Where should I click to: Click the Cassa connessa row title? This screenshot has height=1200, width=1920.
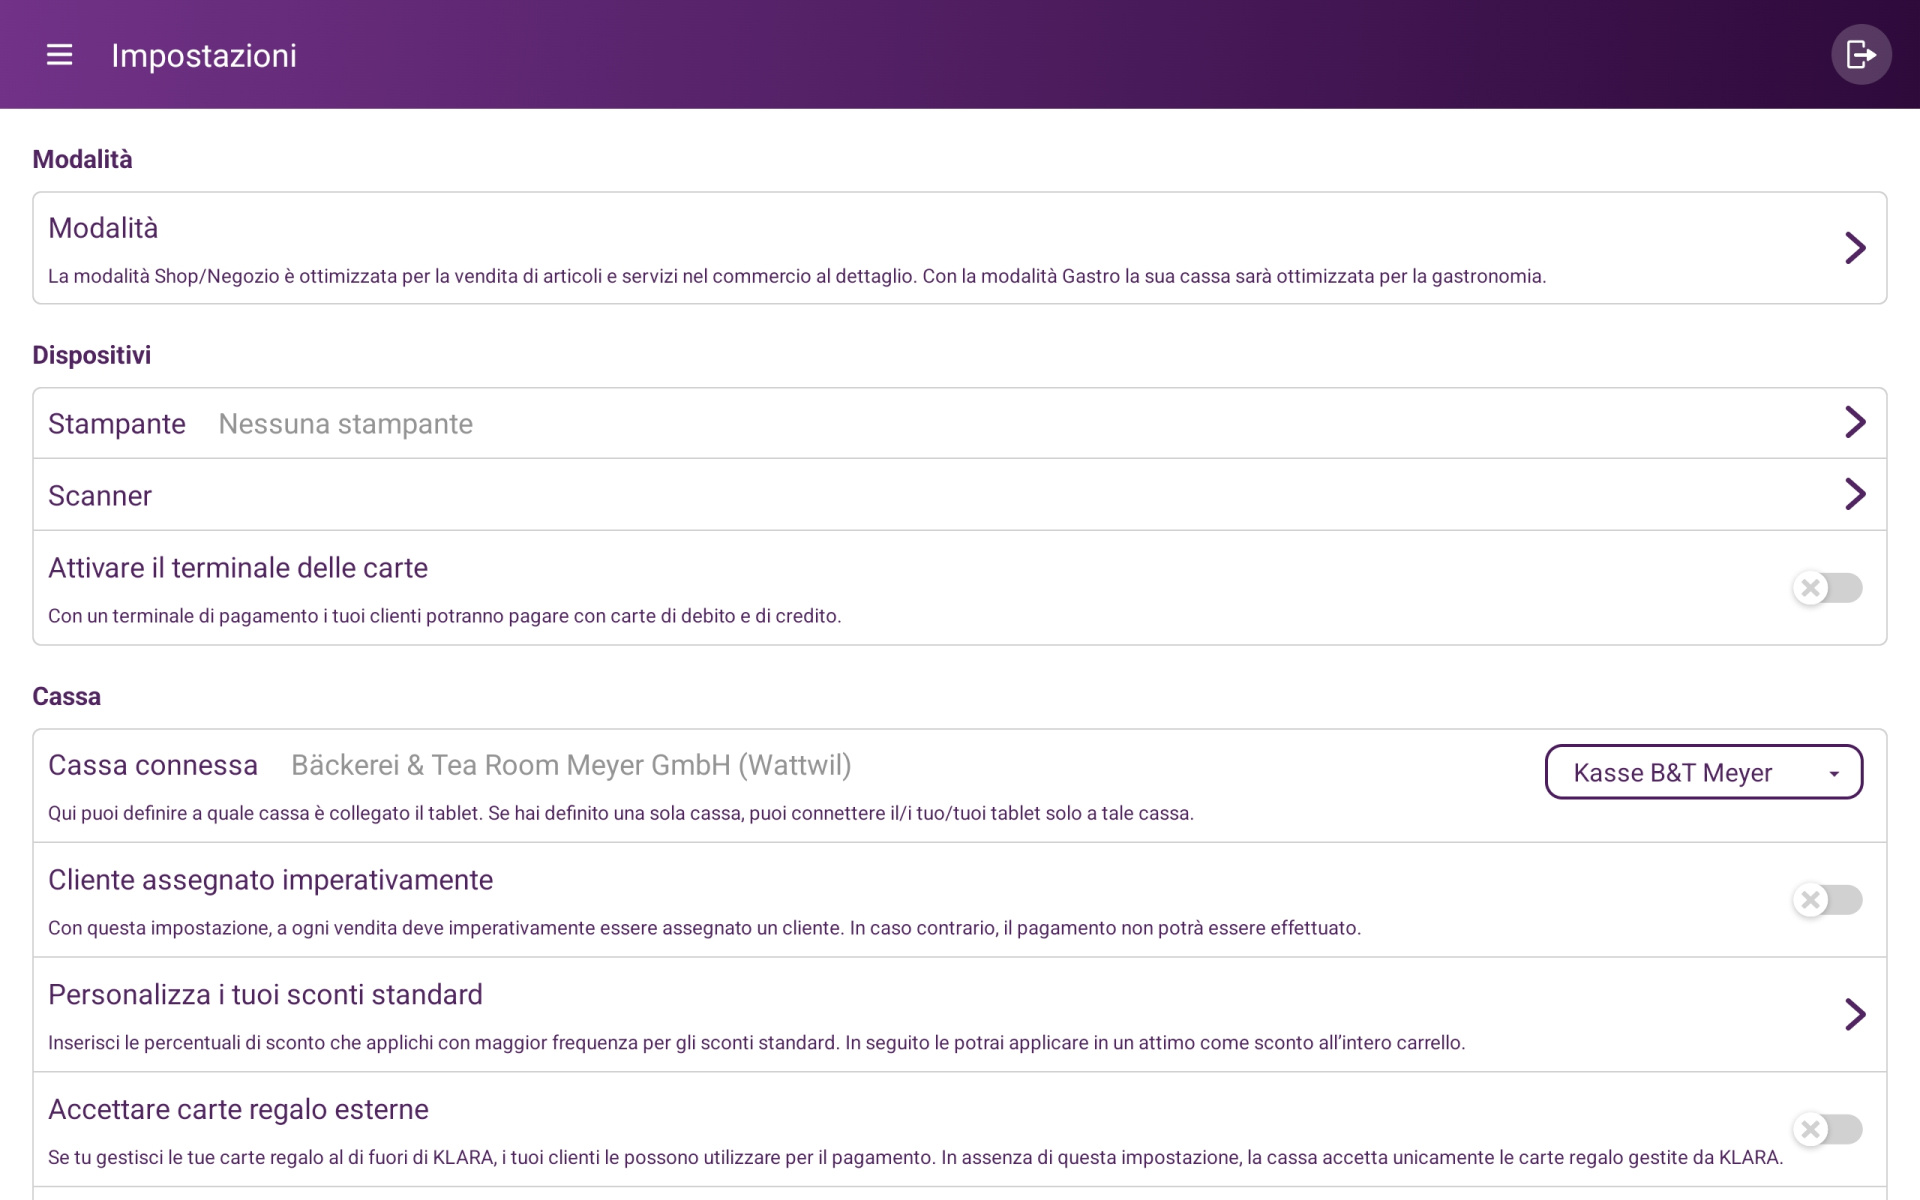pos(153,765)
